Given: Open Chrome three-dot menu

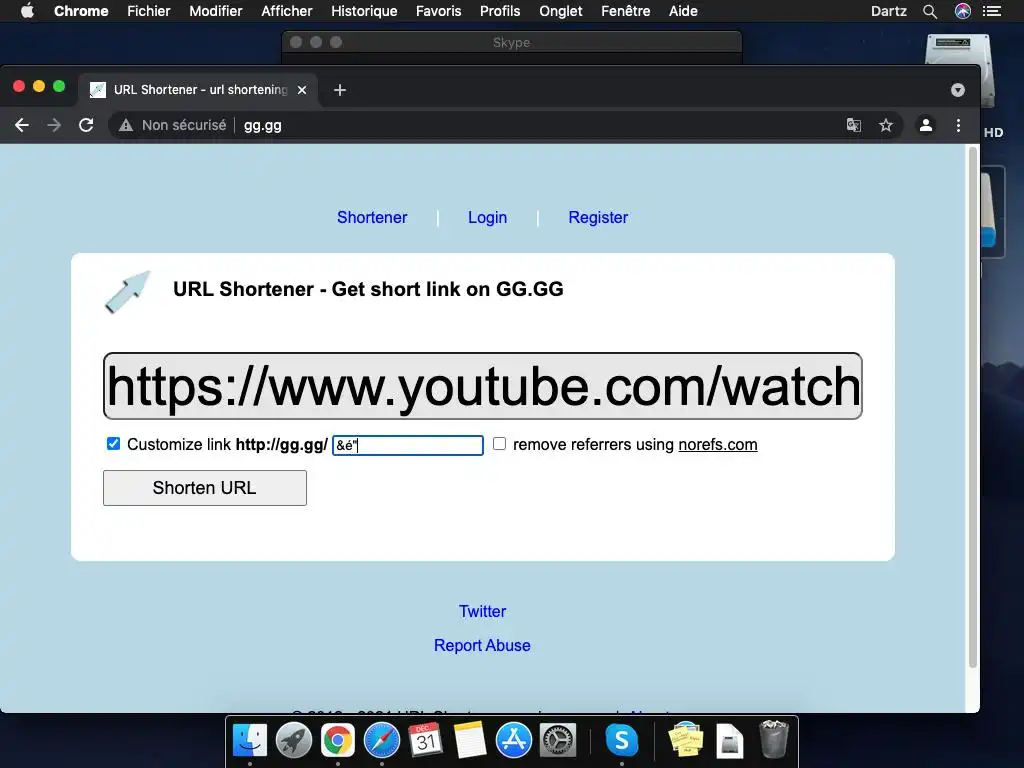Looking at the screenshot, I should click(958, 125).
